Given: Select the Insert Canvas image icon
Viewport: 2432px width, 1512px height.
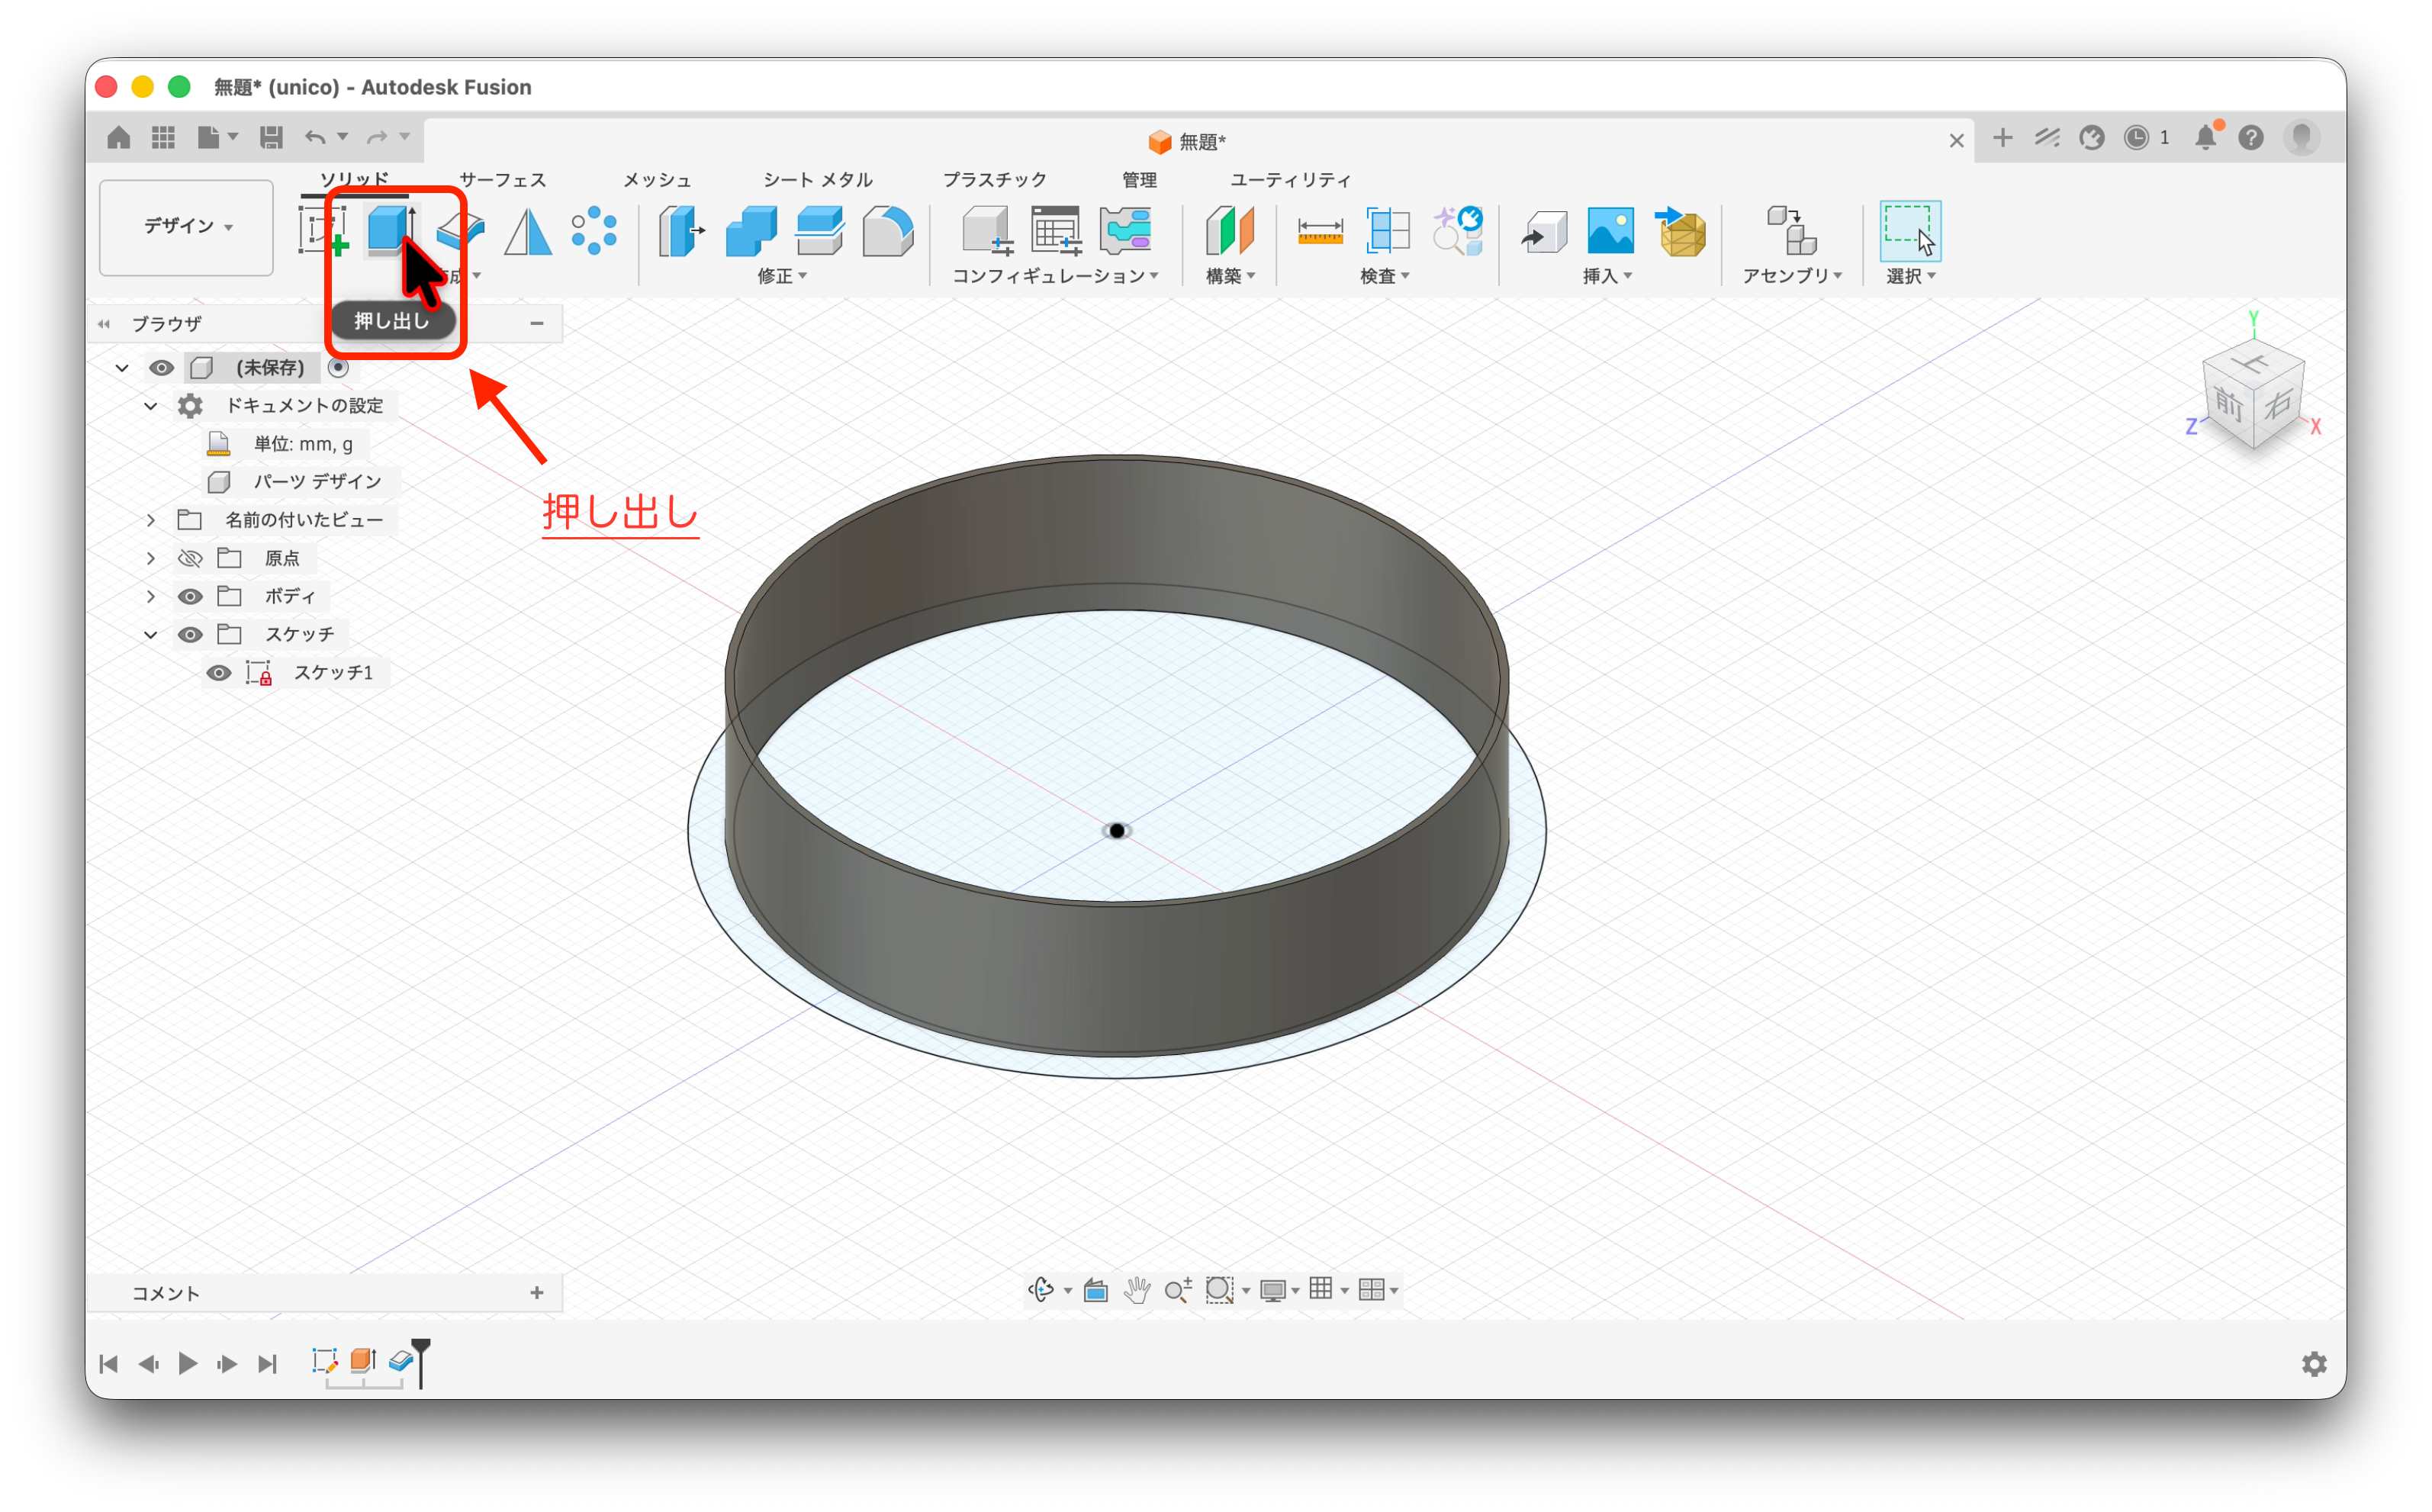Looking at the screenshot, I should (1611, 231).
